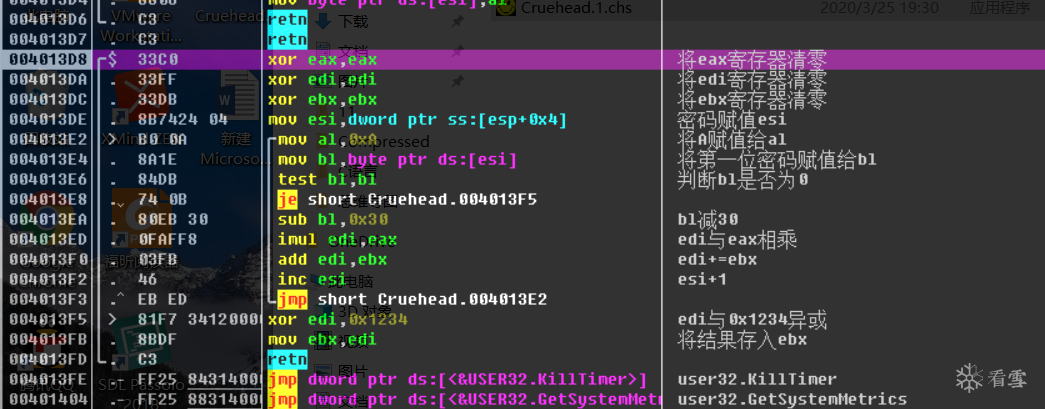Click the 'xor edi,0x1234' instruction

pos(337,319)
